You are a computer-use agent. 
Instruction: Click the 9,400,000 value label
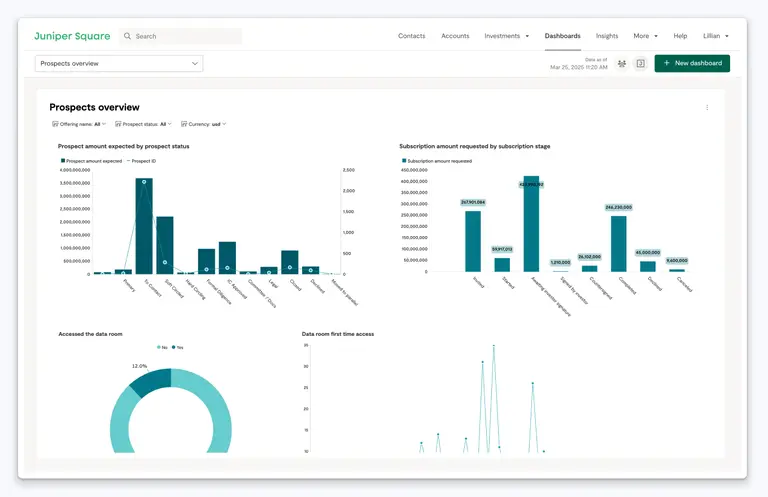[677, 260]
